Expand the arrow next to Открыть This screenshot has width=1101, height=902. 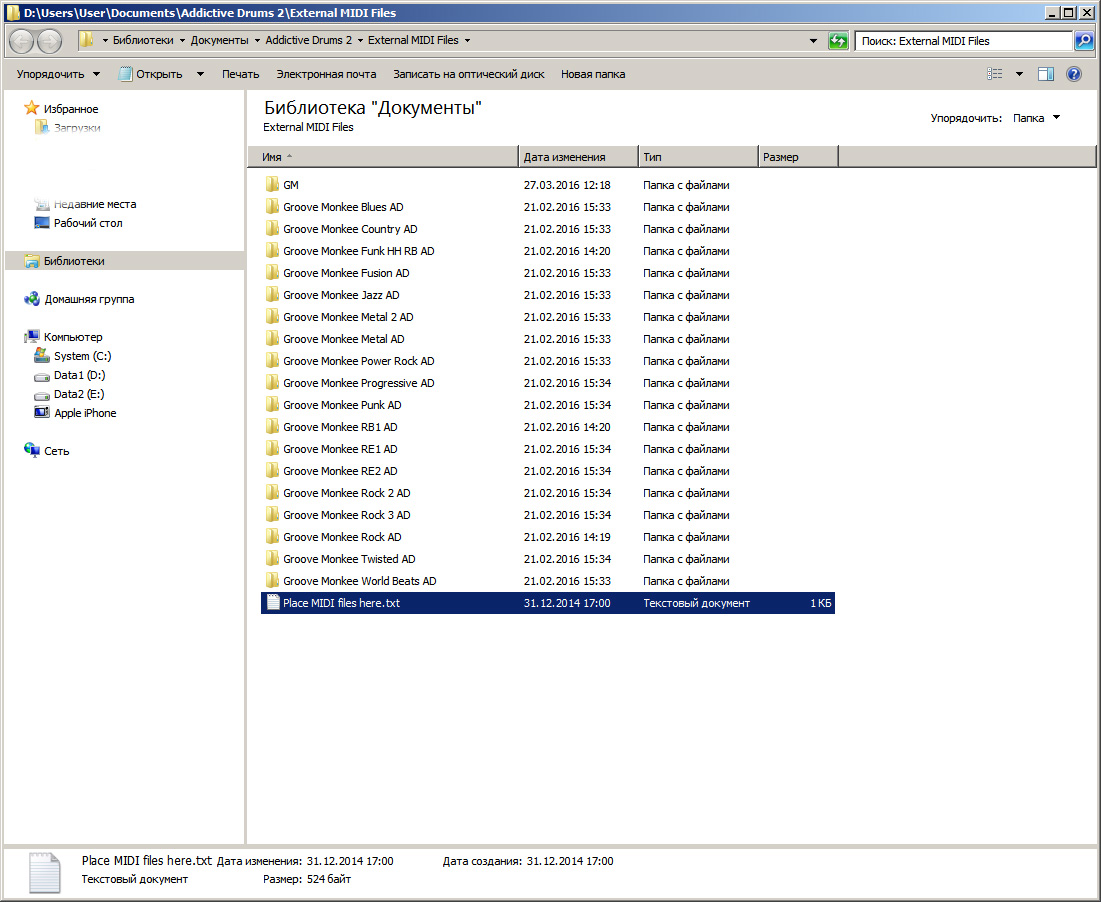click(x=200, y=74)
